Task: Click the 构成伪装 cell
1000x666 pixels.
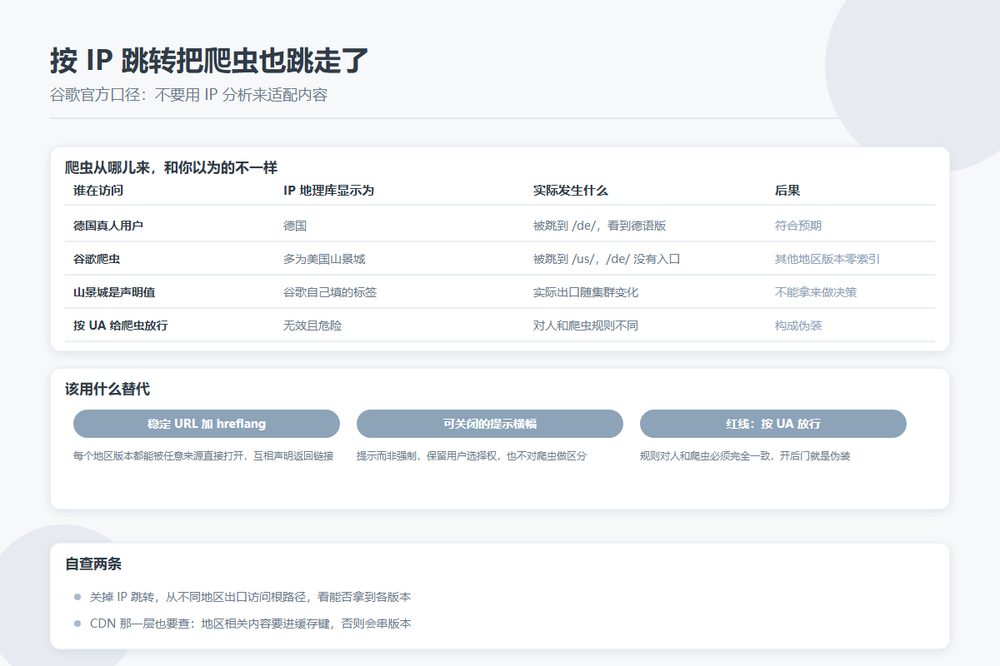Action: coord(798,325)
